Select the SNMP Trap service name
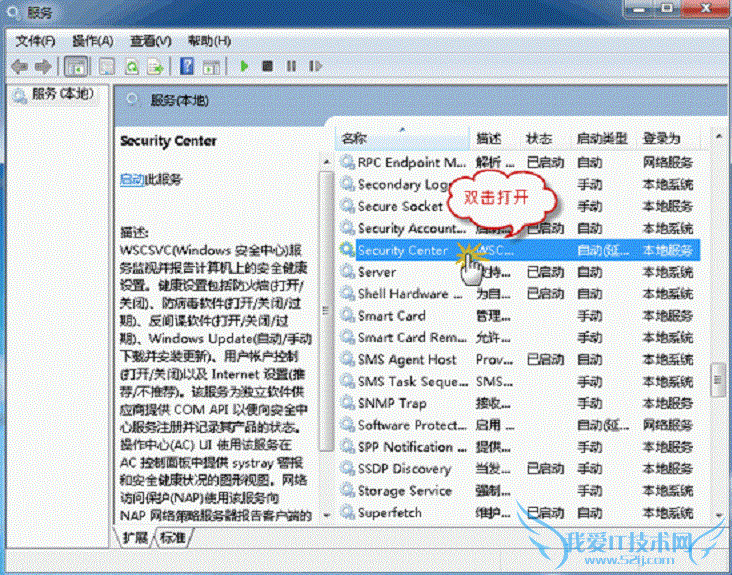This screenshot has width=732, height=575. (392, 403)
